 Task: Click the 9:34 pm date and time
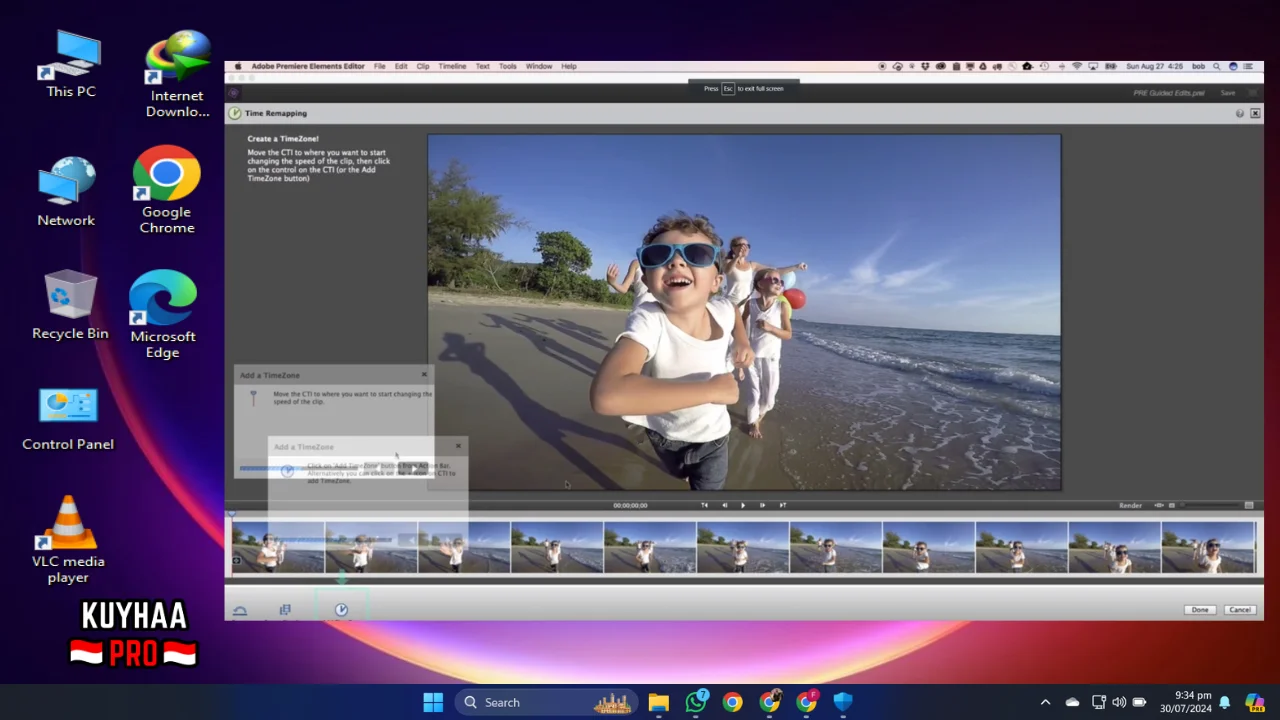1185,702
